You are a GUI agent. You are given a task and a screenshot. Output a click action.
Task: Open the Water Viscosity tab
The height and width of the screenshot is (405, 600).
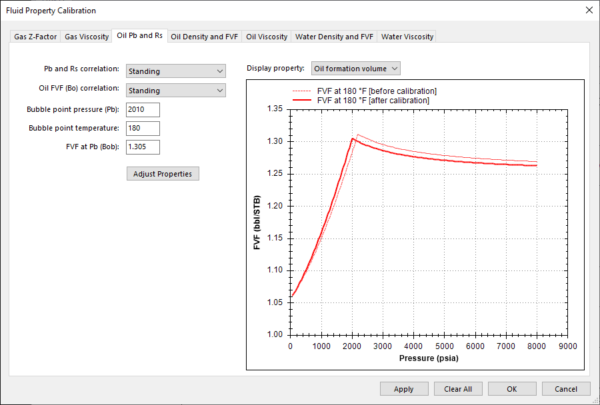407,37
